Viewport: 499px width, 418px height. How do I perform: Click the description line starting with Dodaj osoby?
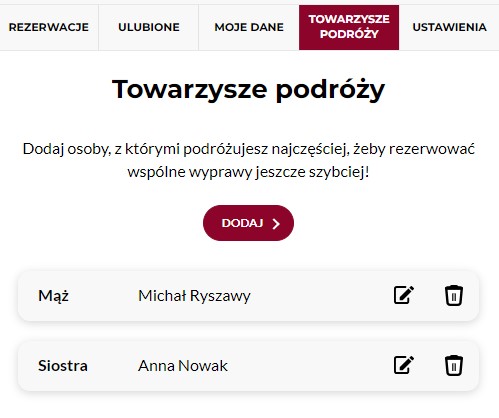coord(248,149)
